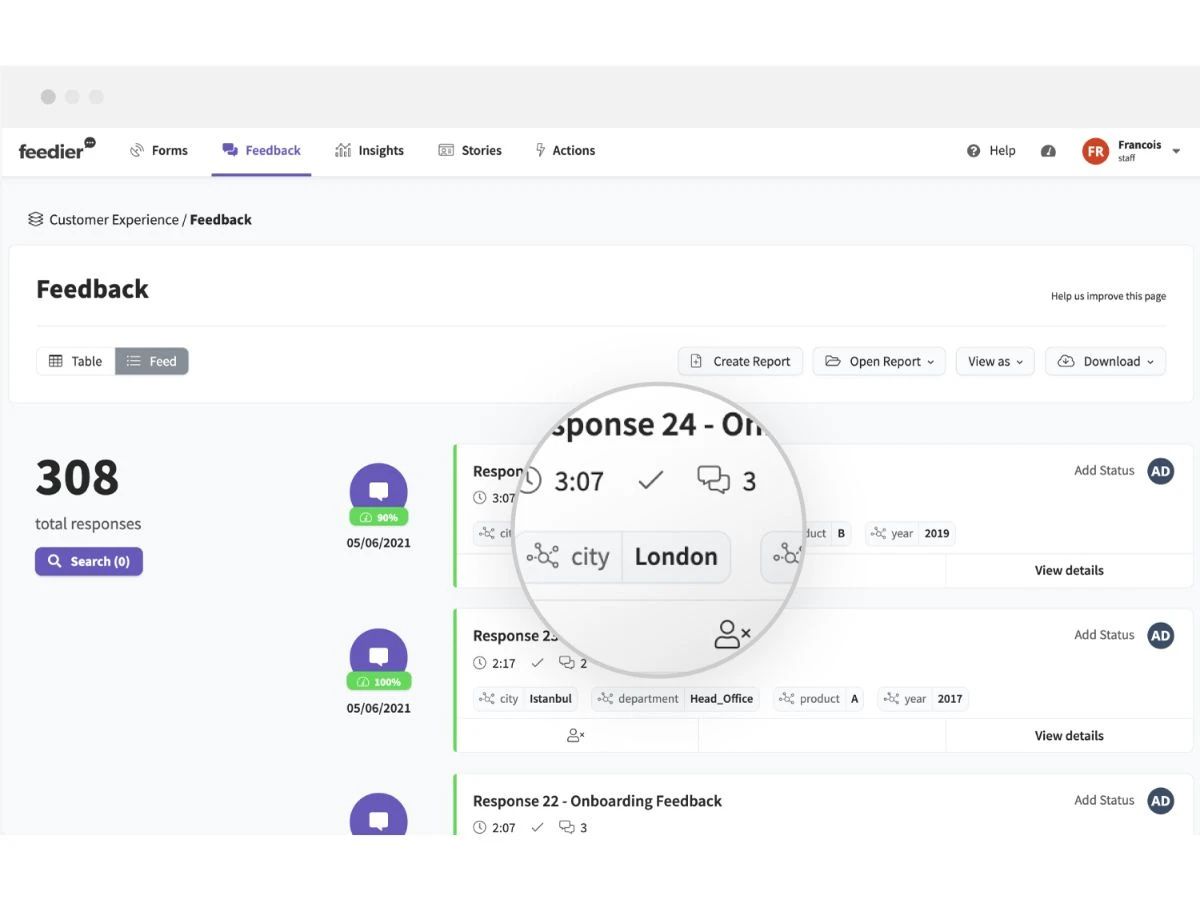Click the city Istanbul tag
This screenshot has width=1200, height=900.
pyautogui.click(x=526, y=698)
